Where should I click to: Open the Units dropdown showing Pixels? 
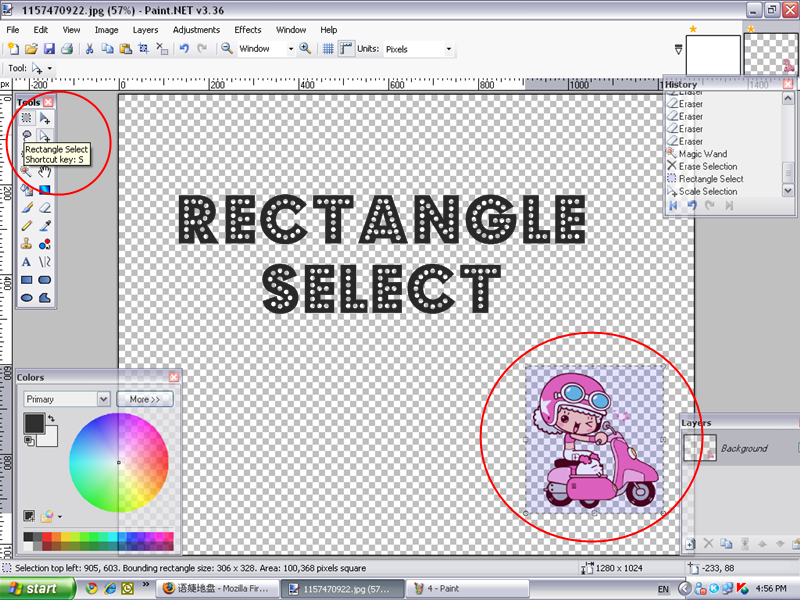point(419,48)
